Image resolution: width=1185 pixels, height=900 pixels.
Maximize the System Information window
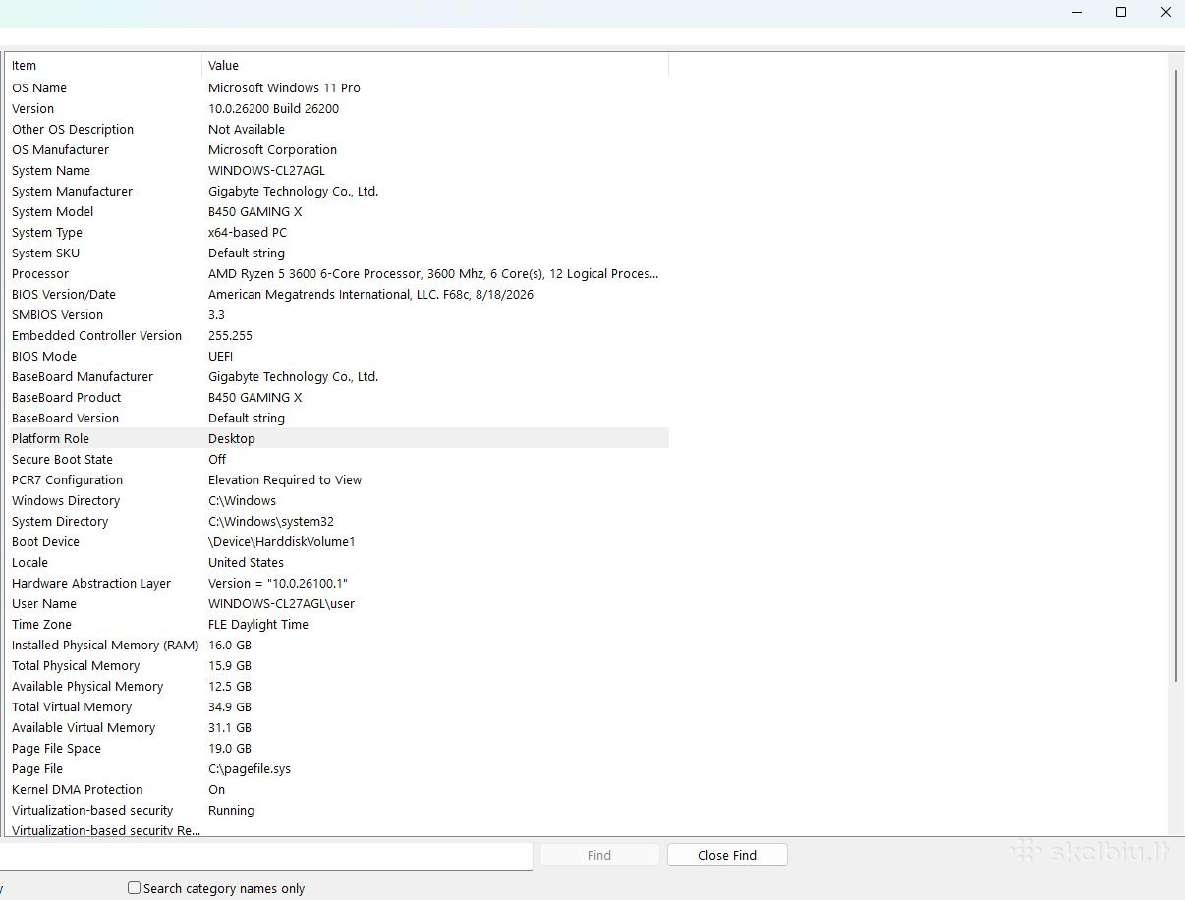point(1121,12)
